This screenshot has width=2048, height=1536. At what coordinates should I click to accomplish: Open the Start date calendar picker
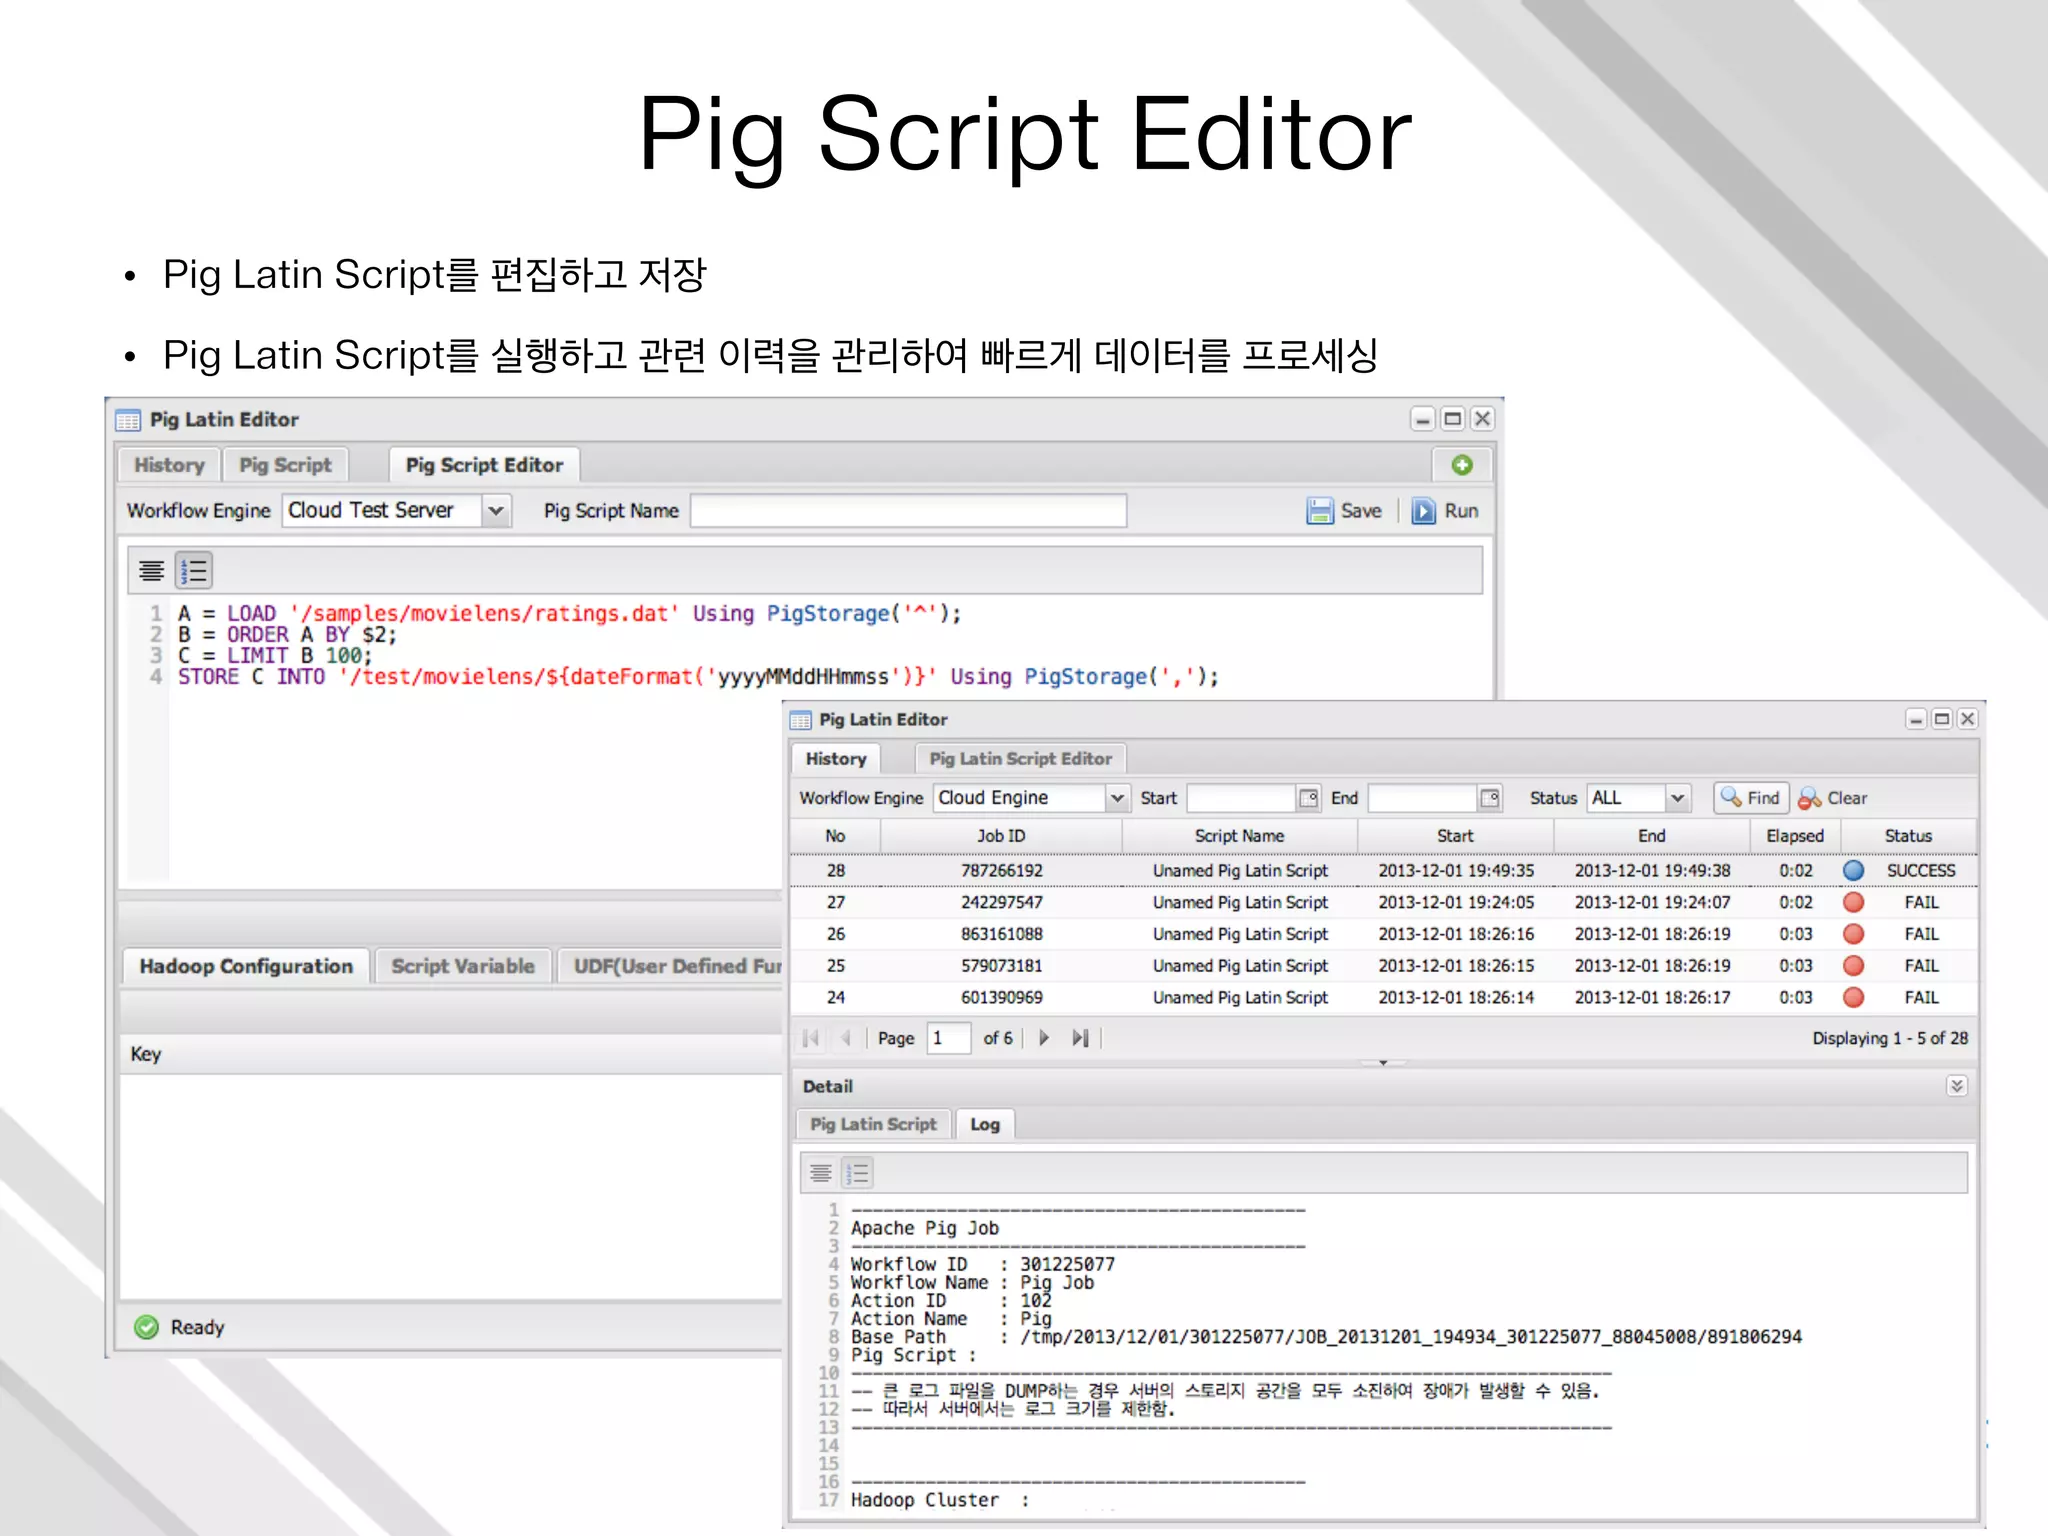coord(1308,798)
